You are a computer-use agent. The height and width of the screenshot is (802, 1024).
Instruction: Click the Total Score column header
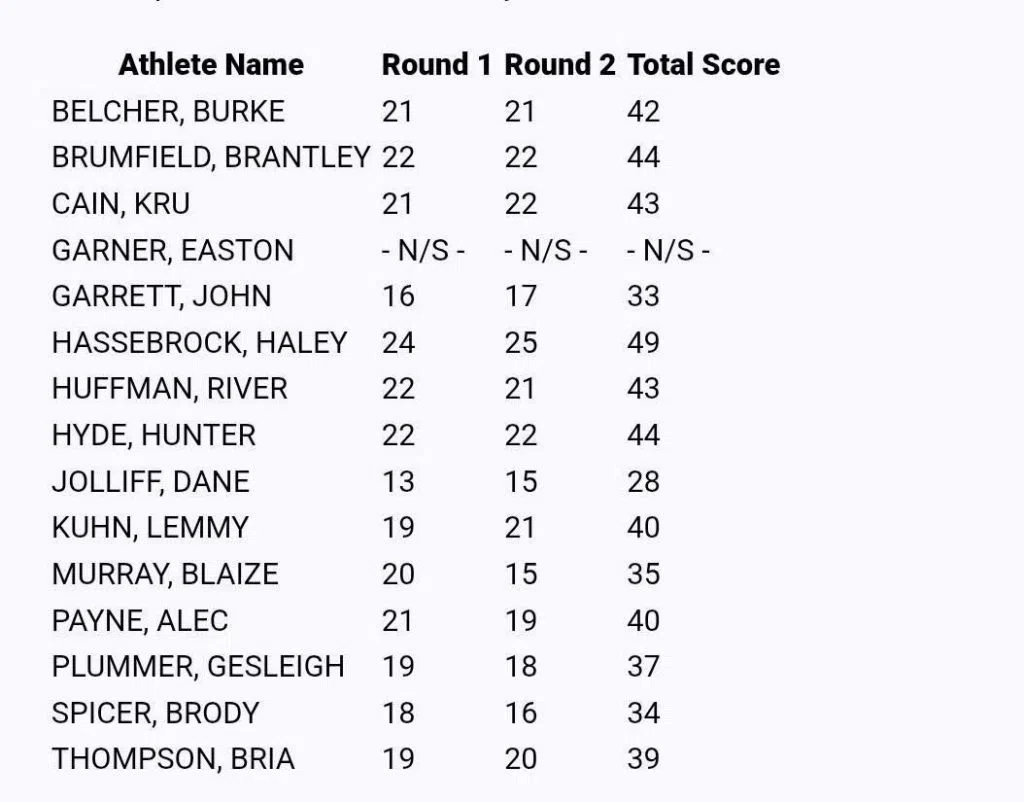point(703,65)
